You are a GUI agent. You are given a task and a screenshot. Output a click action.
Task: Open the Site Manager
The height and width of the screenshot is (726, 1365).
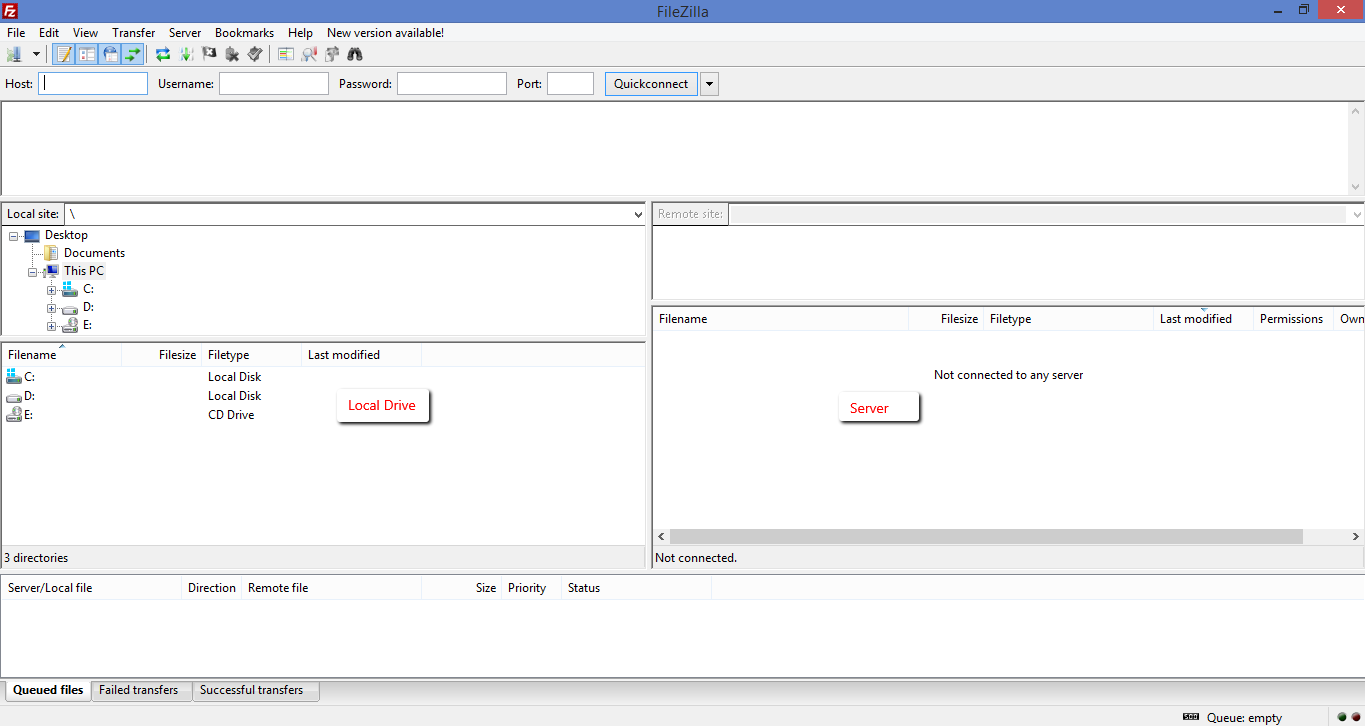pyautogui.click(x=15, y=54)
